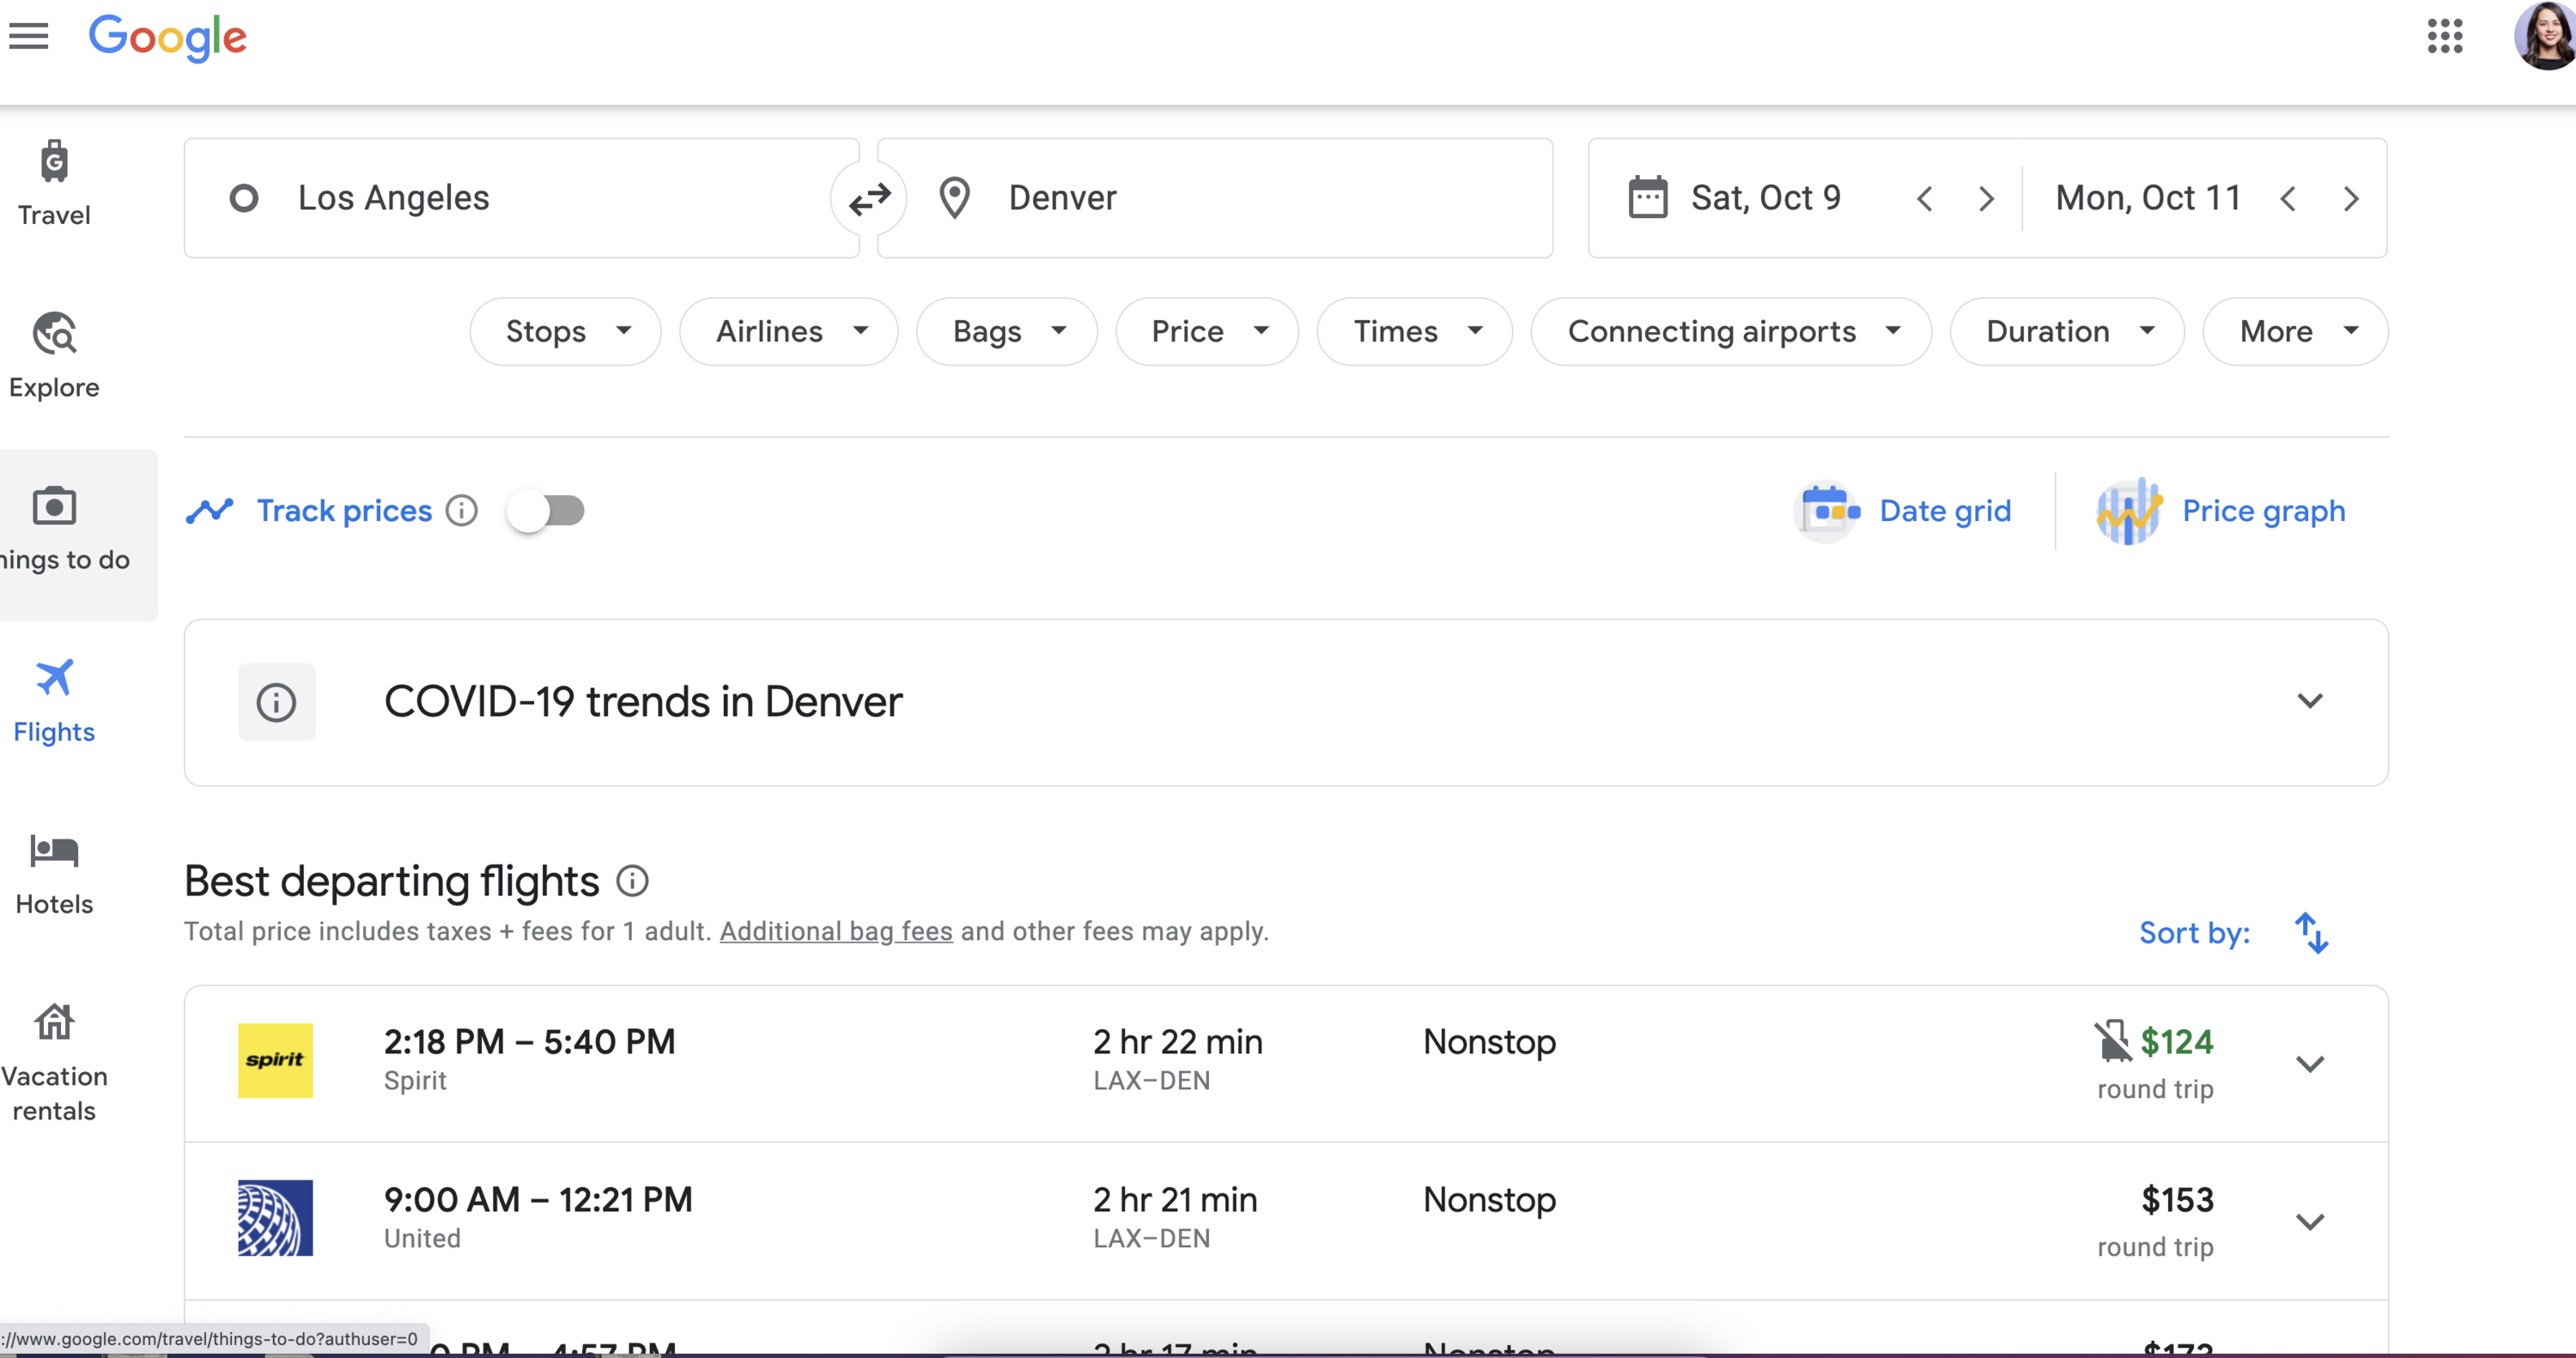Screen dimensions: 2576x1358
Task: Open the Date grid view
Action: pyautogui.click(x=1903, y=511)
